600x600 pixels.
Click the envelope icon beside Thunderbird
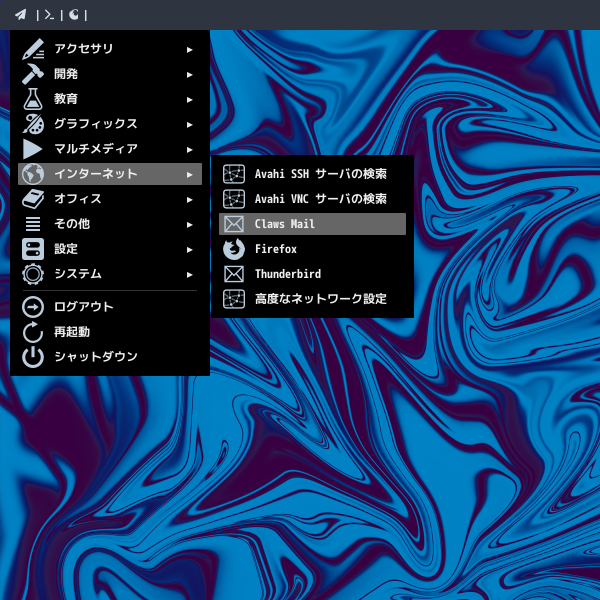coord(234,274)
